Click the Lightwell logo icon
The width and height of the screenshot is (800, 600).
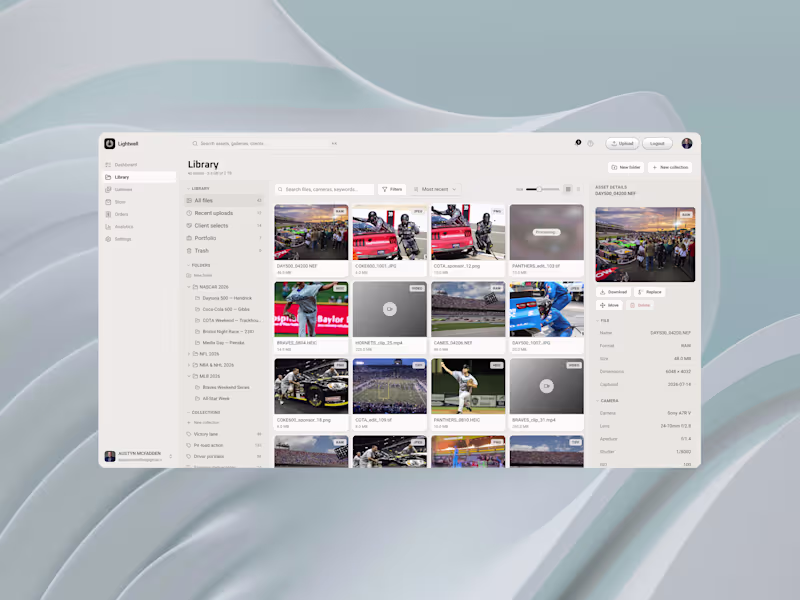tap(109, 143)
